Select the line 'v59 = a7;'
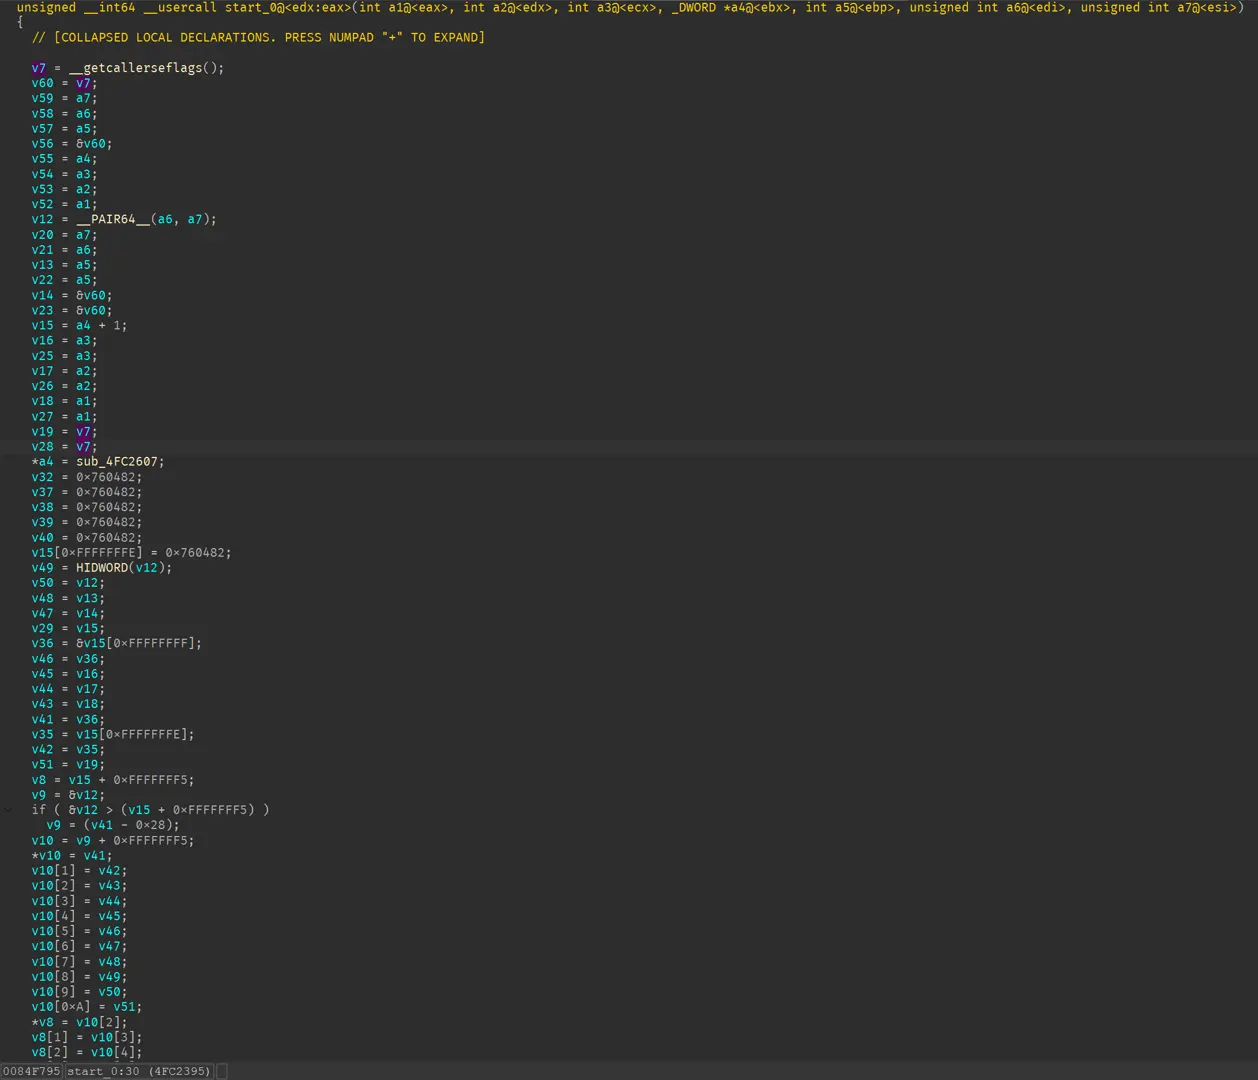Image resolution: width=1258 pixels, height=1080 pixels. click(x=64, y=98)
